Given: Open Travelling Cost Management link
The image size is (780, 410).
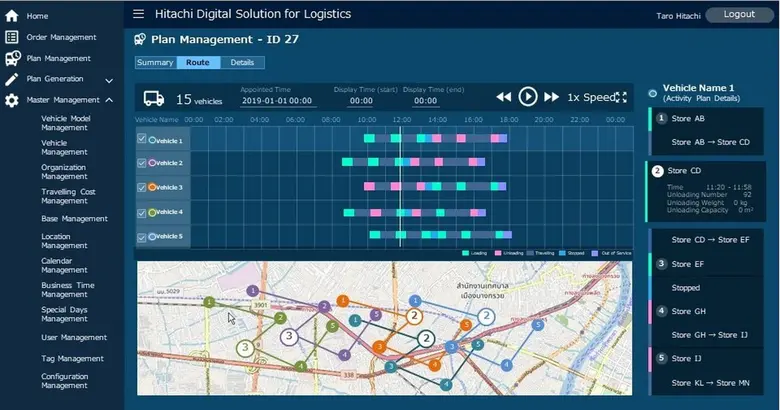Looking at the screenshot, I should 68,196.
